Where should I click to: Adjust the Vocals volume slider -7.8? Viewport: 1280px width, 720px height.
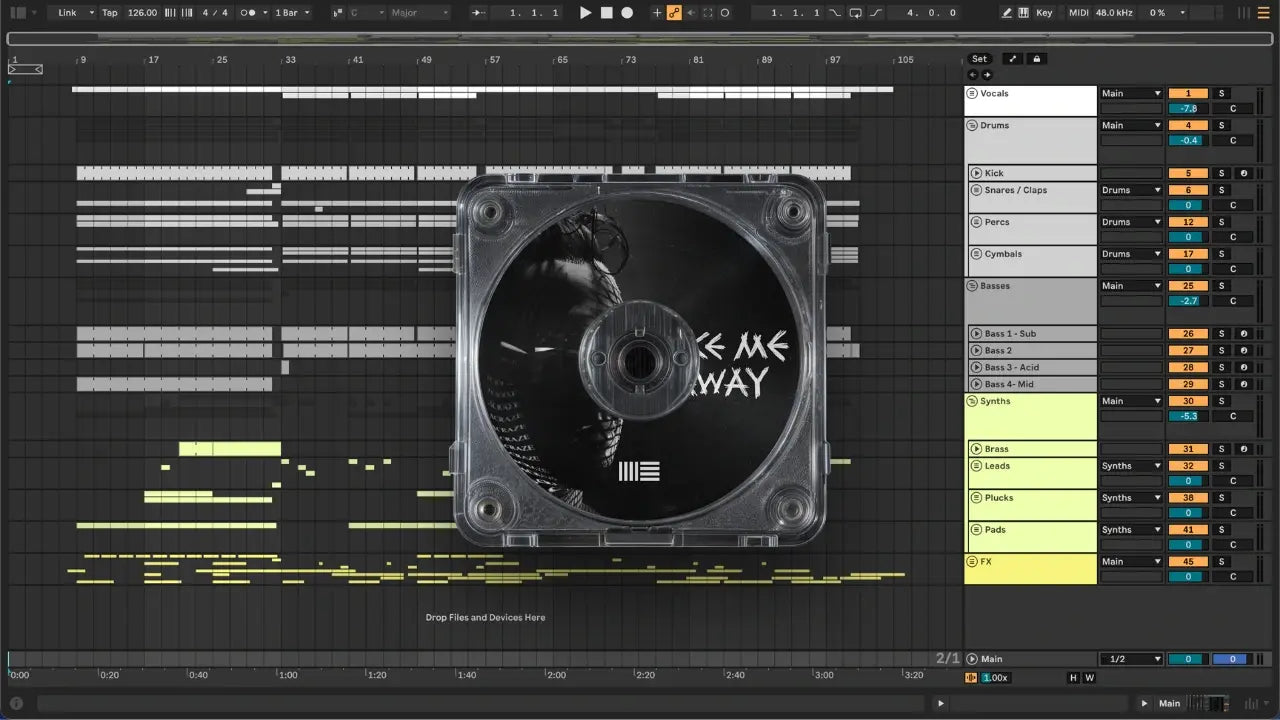point(1188,108)
